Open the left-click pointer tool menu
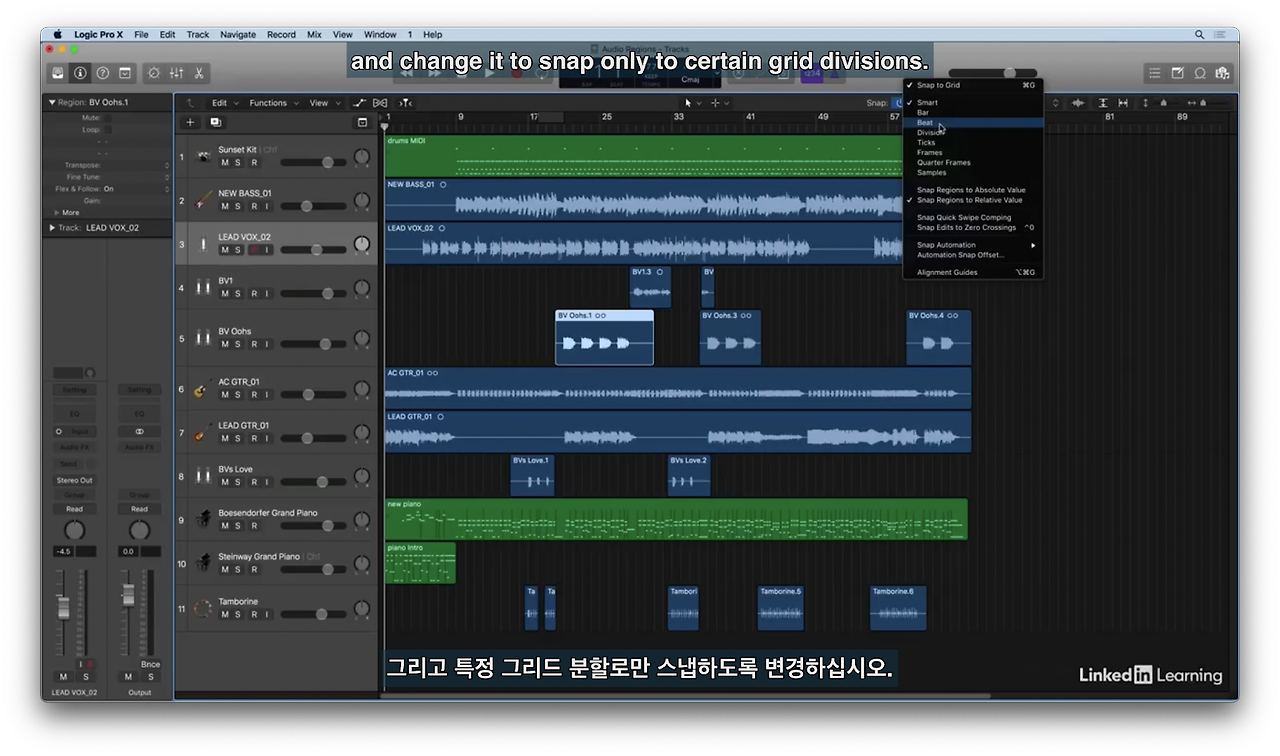This screenshot has width=1280, height=756. (692, 103)
